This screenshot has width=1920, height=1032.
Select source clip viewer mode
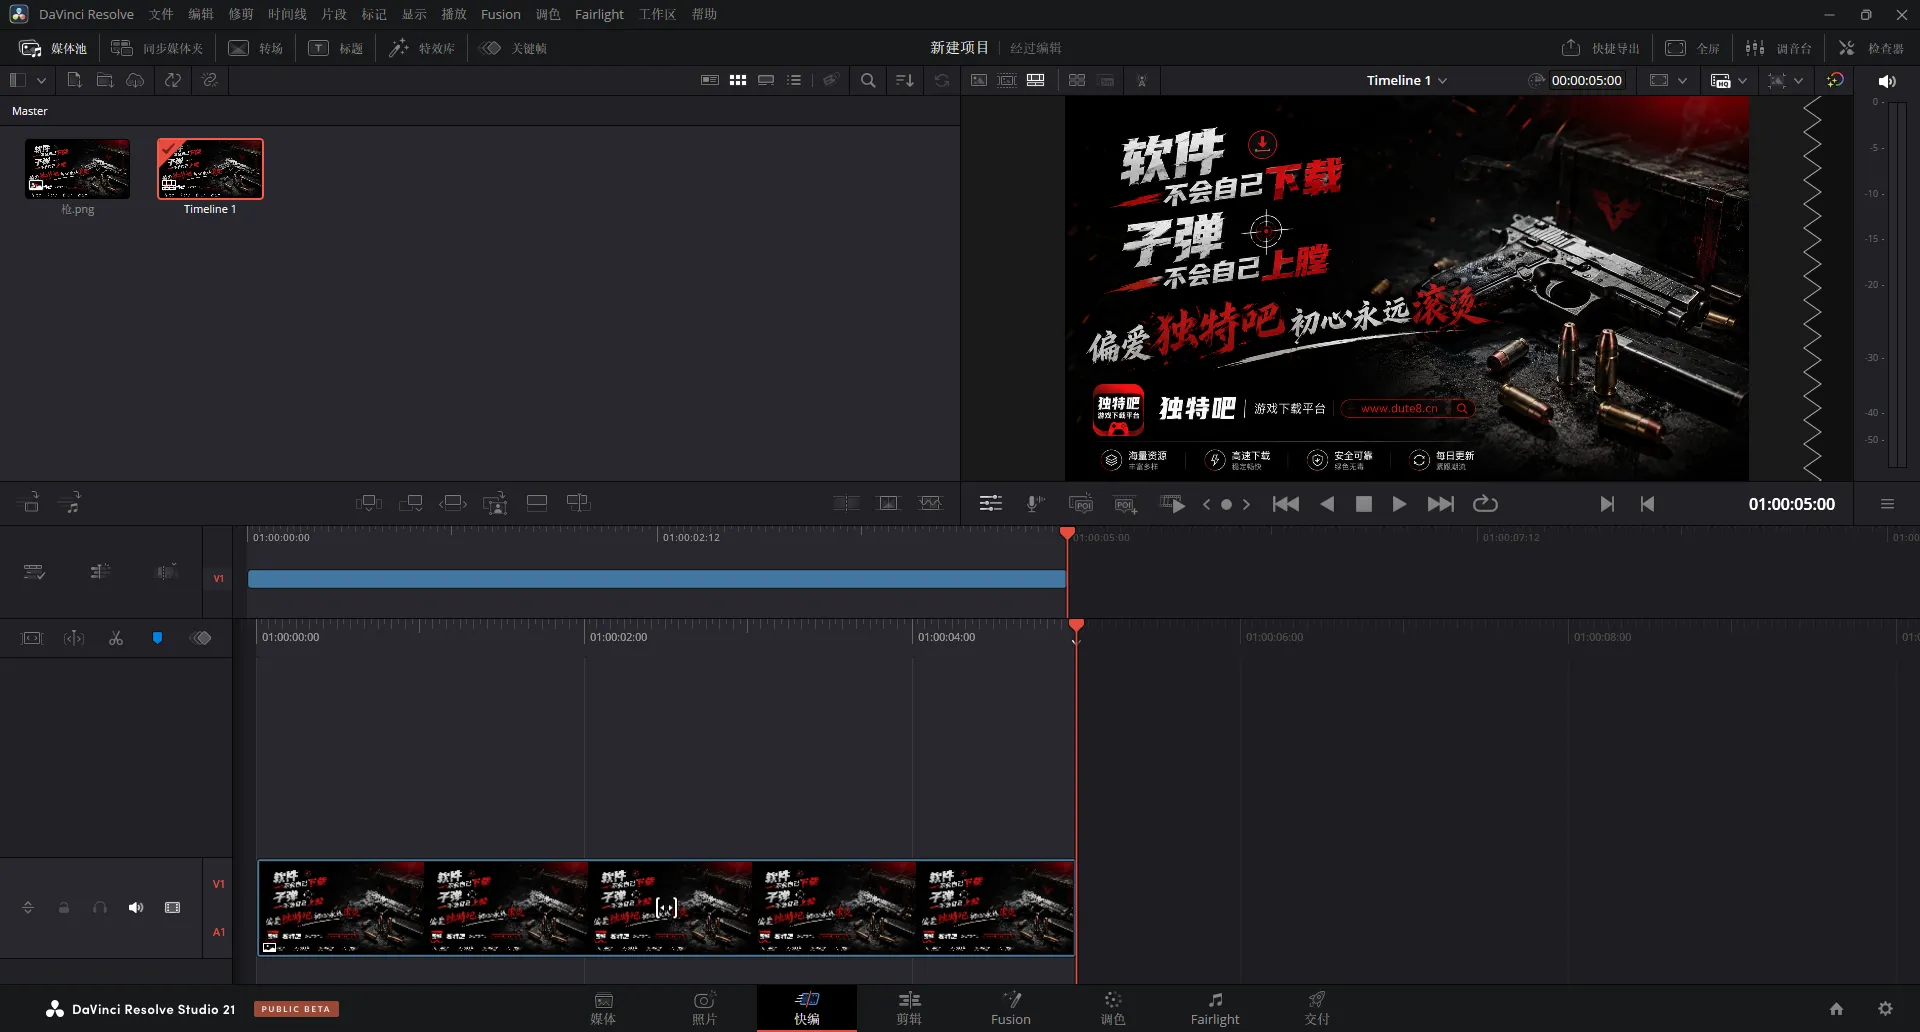point(979,80)
